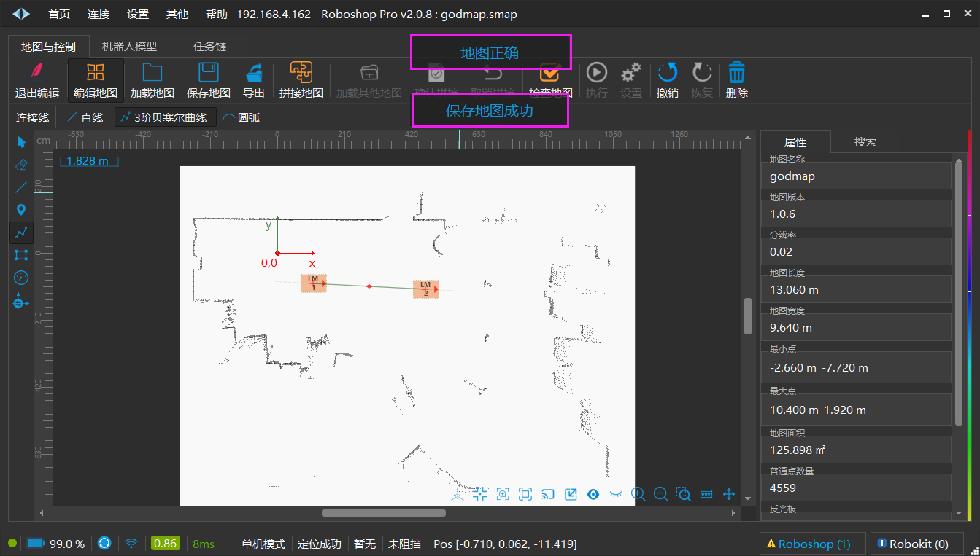
Task: Click the properties panel vertical scrollbar
Action: (x=959, y=294)
